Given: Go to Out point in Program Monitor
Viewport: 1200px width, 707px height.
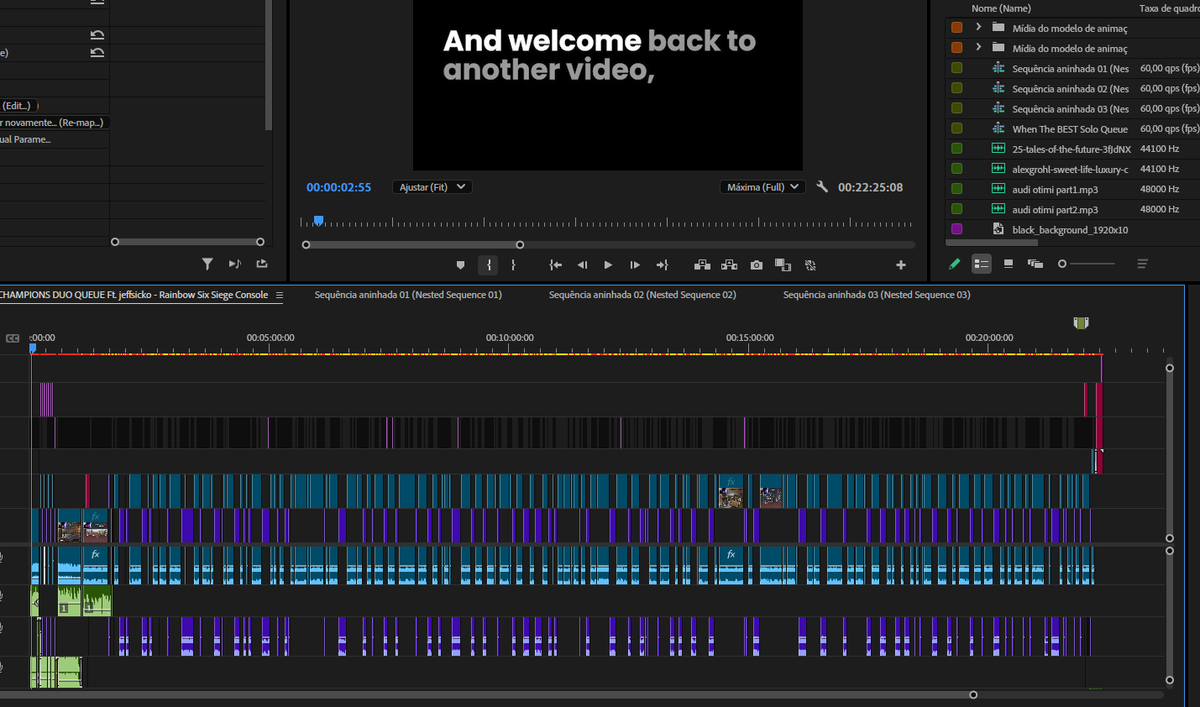Looking at the screenshot, I should (x=661, y=265).
